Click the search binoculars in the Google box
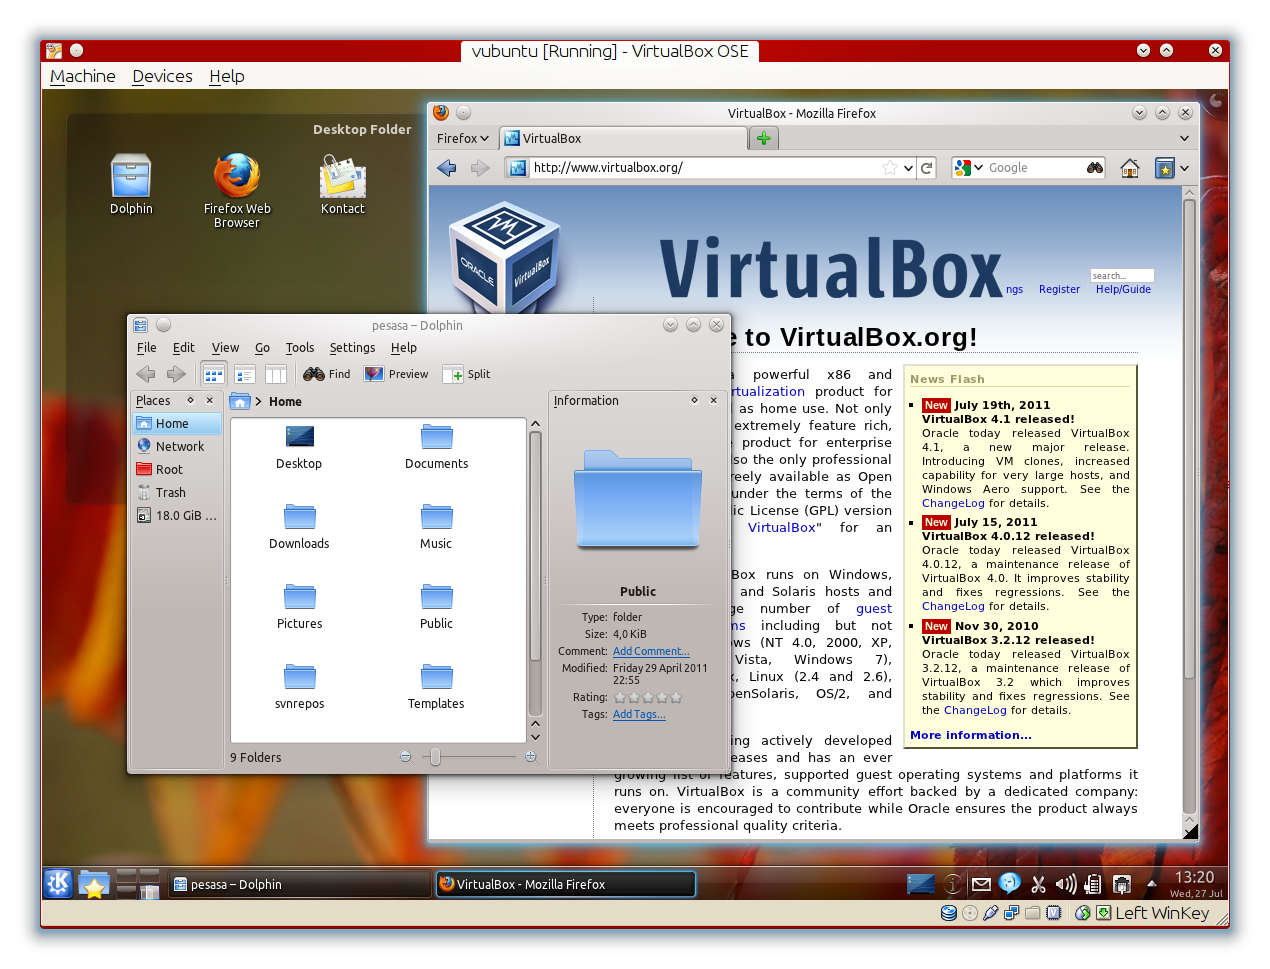The image size is (1270, 969). [x=1095, y=168]
